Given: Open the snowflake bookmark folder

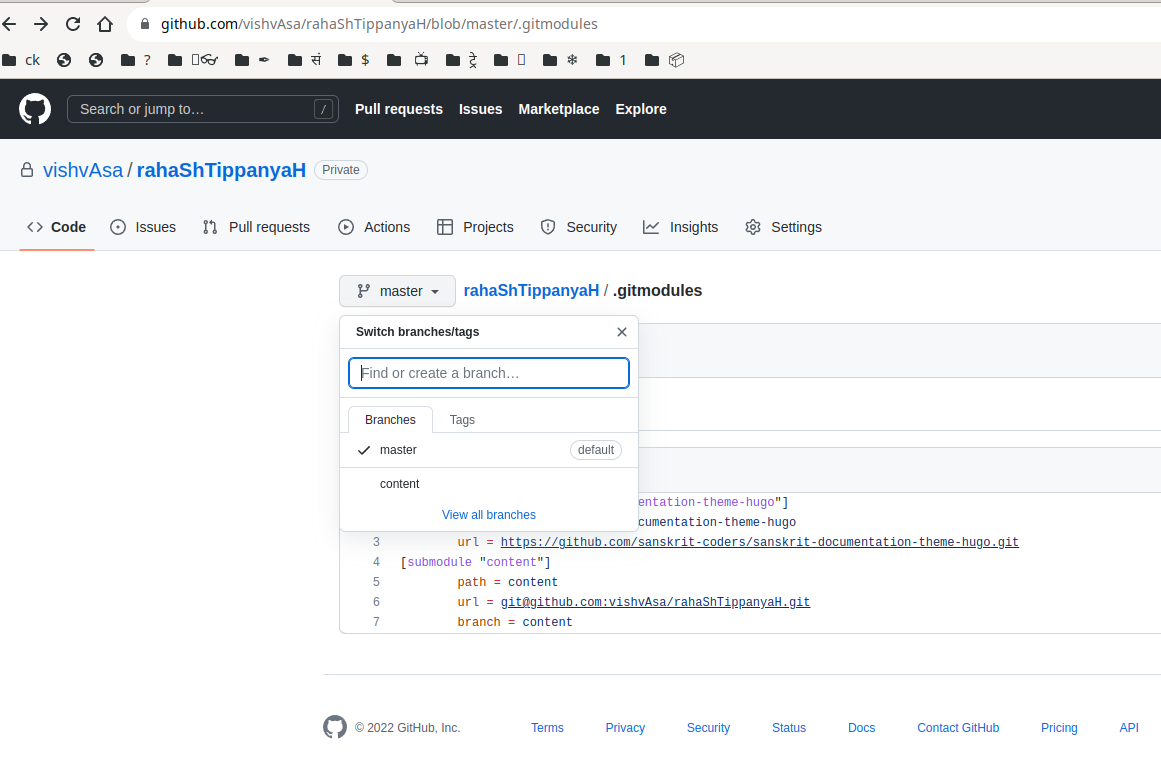Looking at the screenshot, I should click(560, 60).
